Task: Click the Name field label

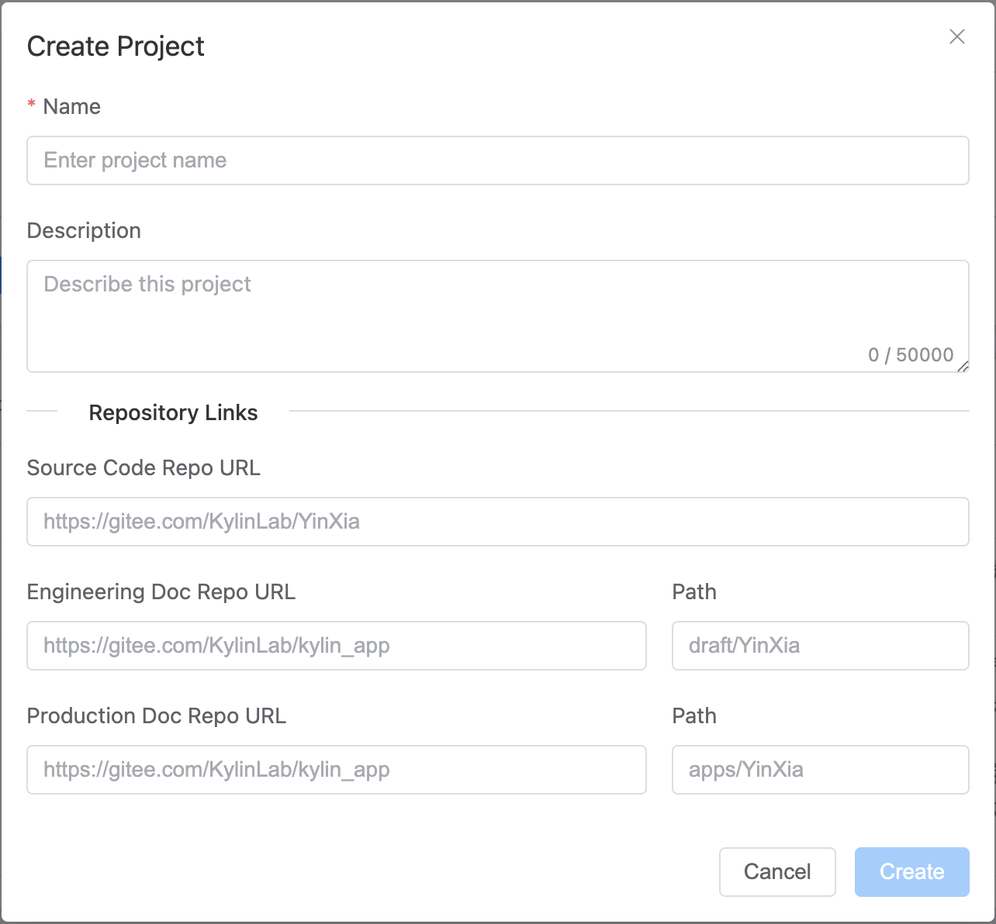Action: pos(72,106)
